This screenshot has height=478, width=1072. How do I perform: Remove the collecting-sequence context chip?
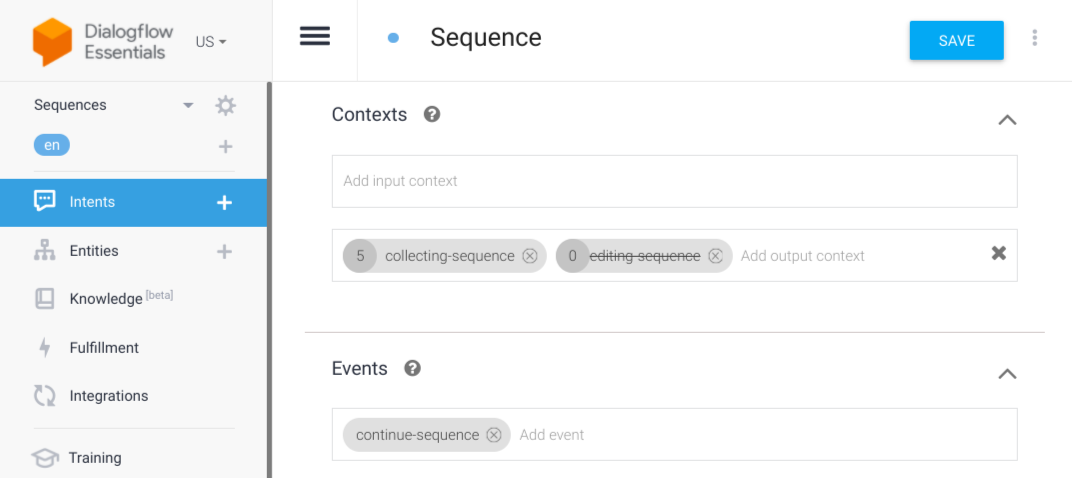point(530,256)
